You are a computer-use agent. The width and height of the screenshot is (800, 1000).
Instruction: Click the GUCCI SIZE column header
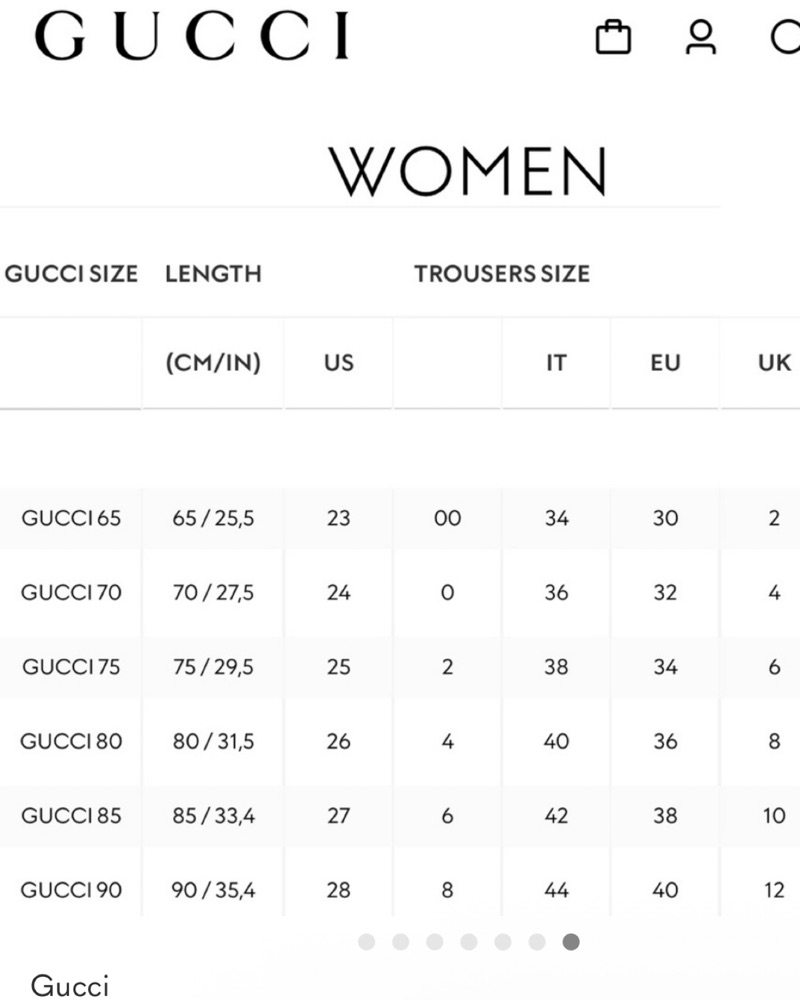click(71, 274)
